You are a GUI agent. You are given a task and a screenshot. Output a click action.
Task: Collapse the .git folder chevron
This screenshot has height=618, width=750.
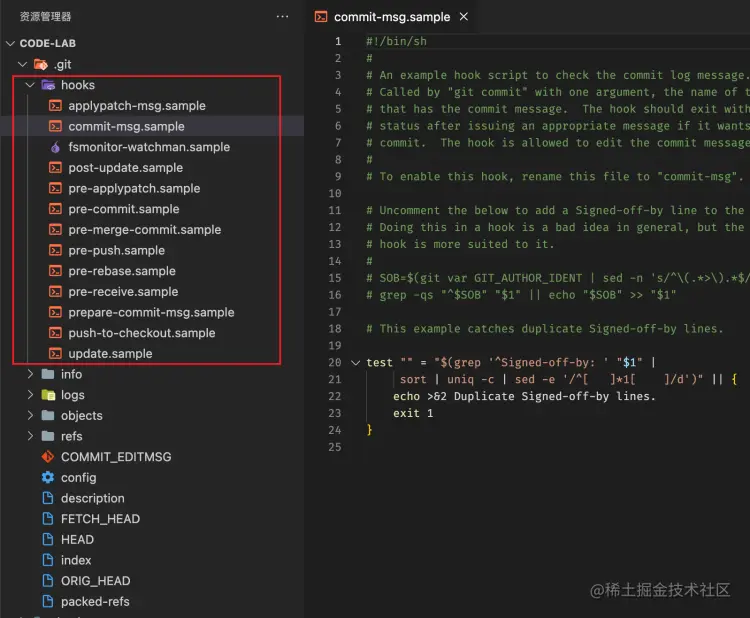tap(22, 64)
